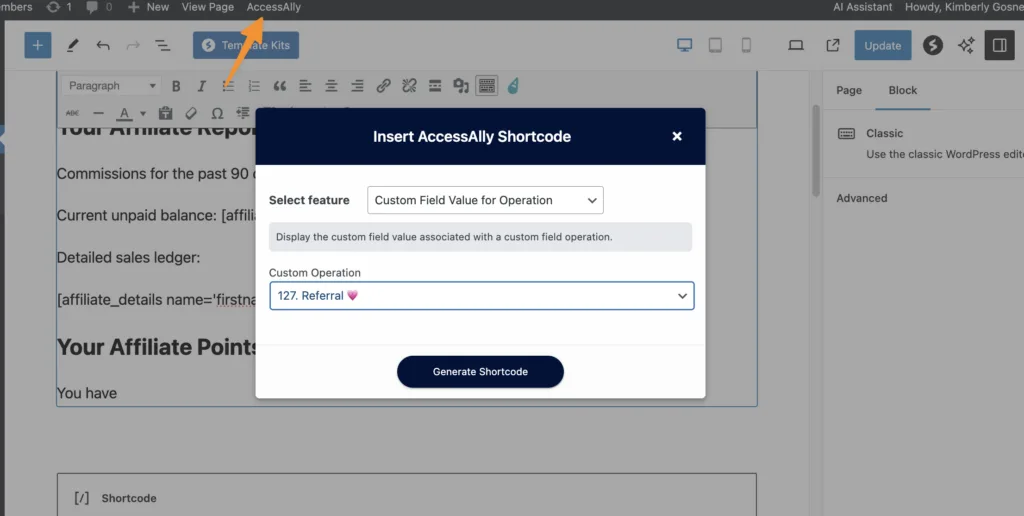1024x516 pixels.
Task: Close the Insert AccessAlly Shortcode dialog
Action: 677,136
